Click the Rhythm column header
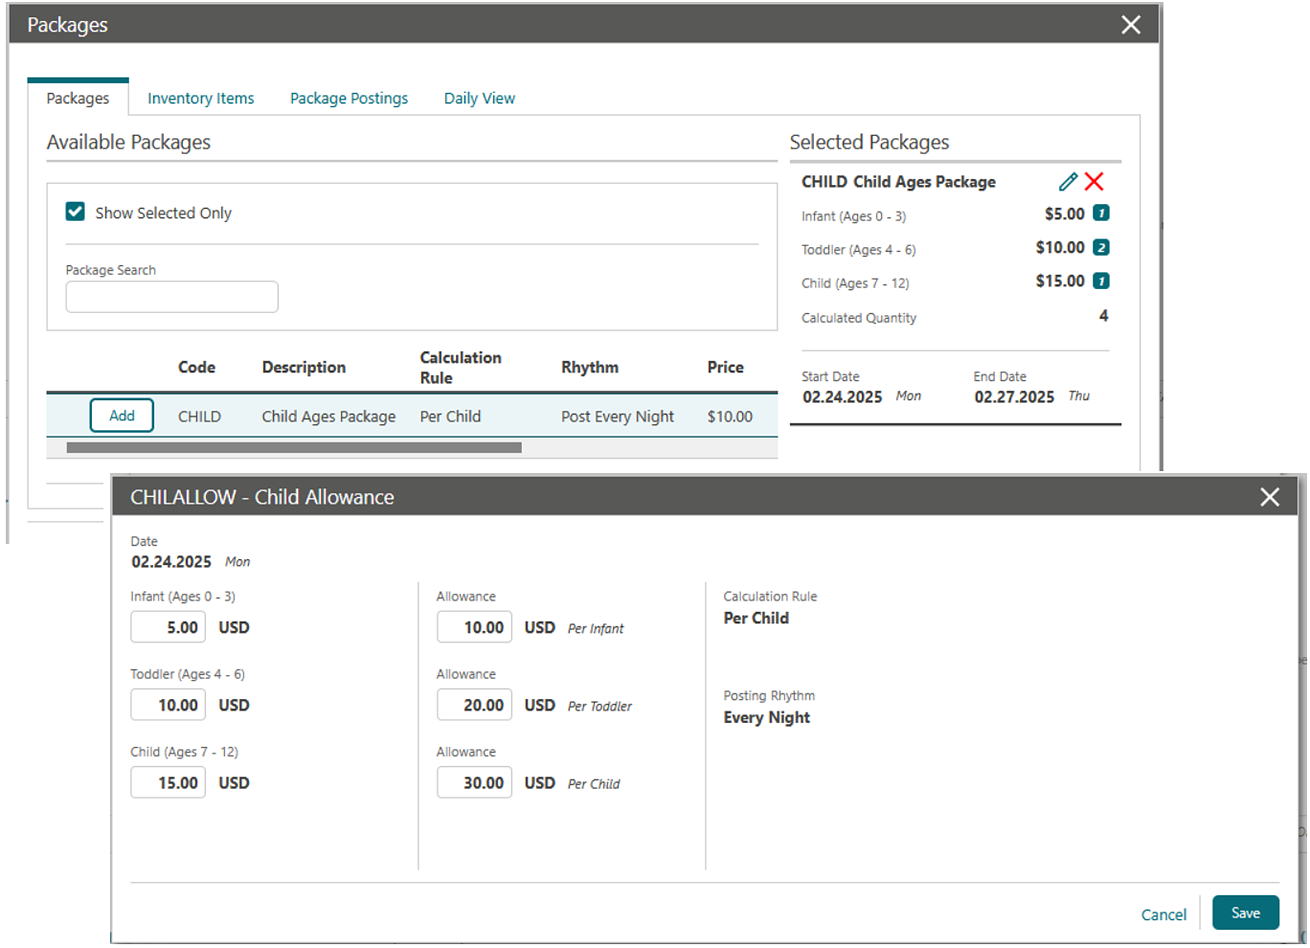Viewport: 1310px width, 948px height. click(x=590, y=367)
